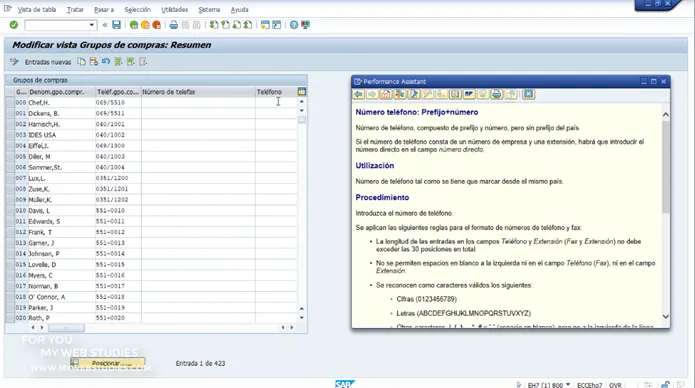Click the Performance Assistant vertical scrollbar thumb
This screenshot has width=695, height=388.
(x=666, y=166)
